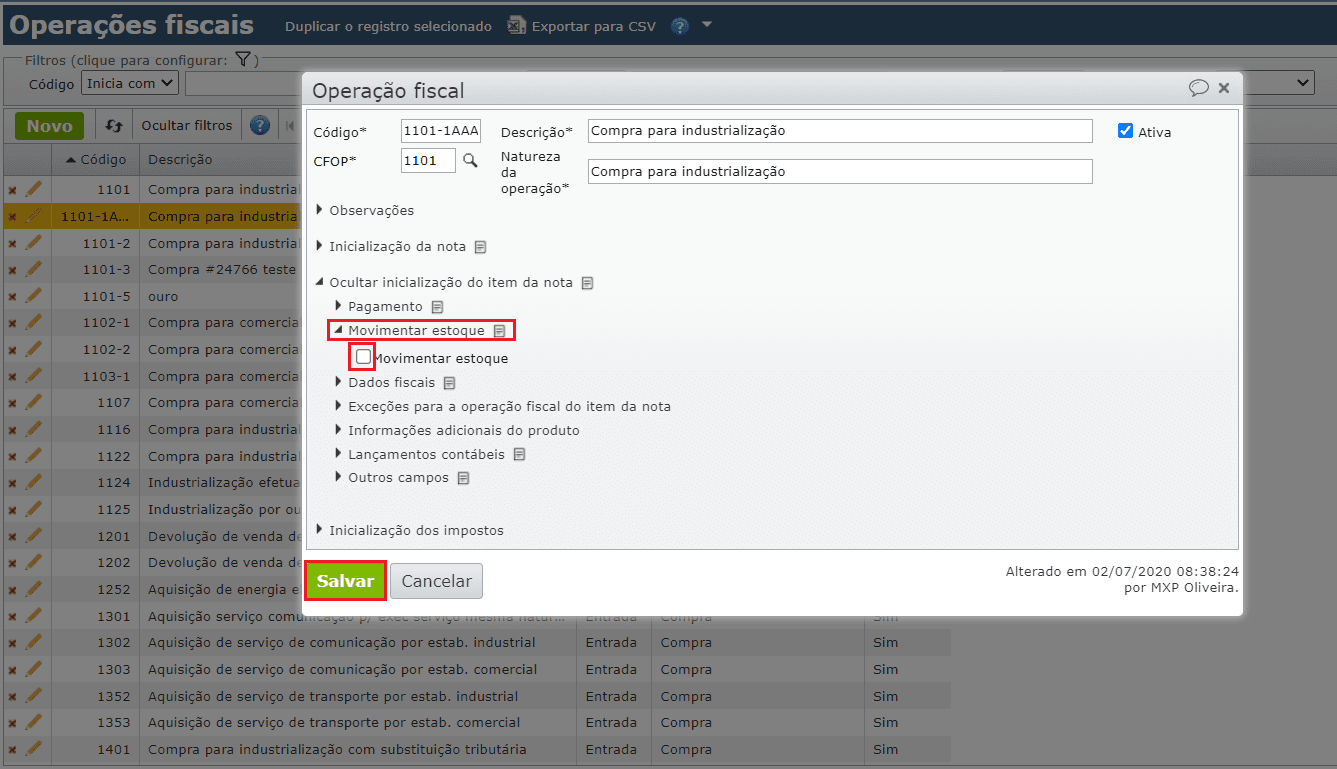Image resolution: width=1337 pixels, height=769 pixels.
Task: Click the filter funnel icon to configure filters
Action: (x=242, y=60)
